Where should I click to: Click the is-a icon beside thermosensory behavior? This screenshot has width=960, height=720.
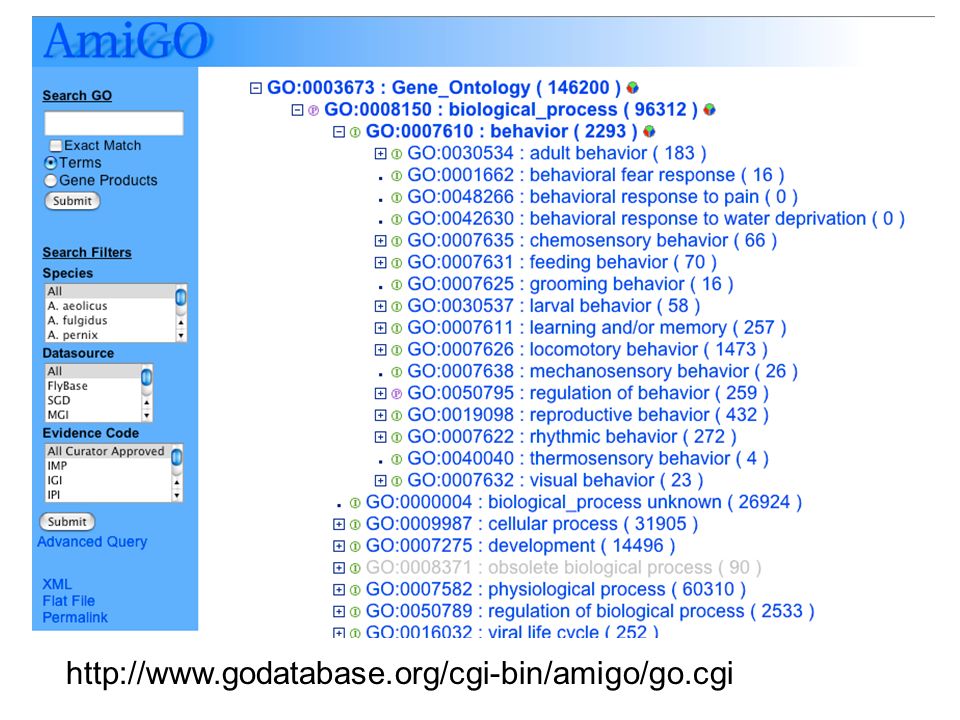click(397, 459)
